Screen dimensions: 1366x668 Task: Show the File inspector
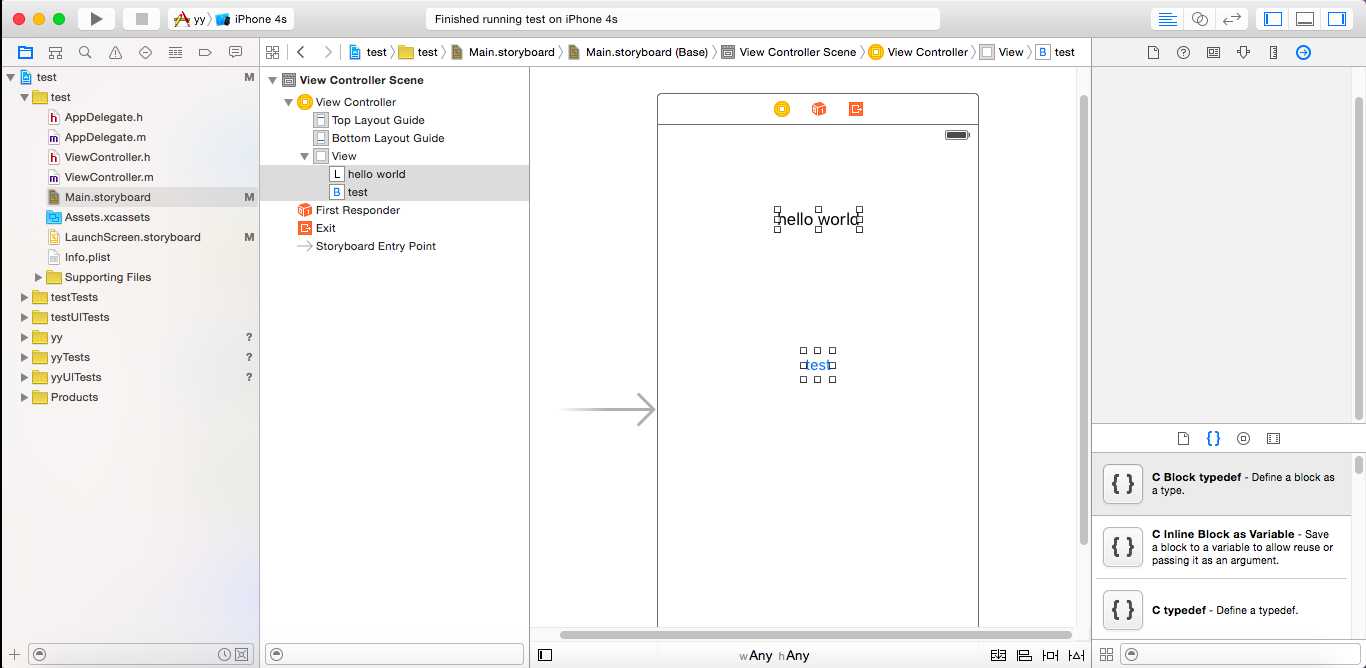1153,52
